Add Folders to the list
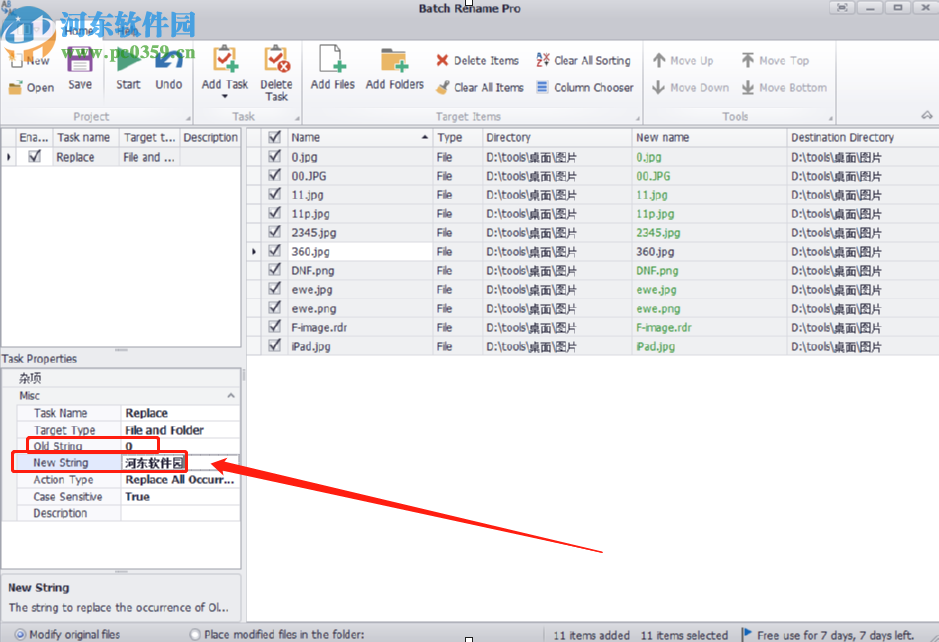939x642 pixels. click(x=395, y=67)
